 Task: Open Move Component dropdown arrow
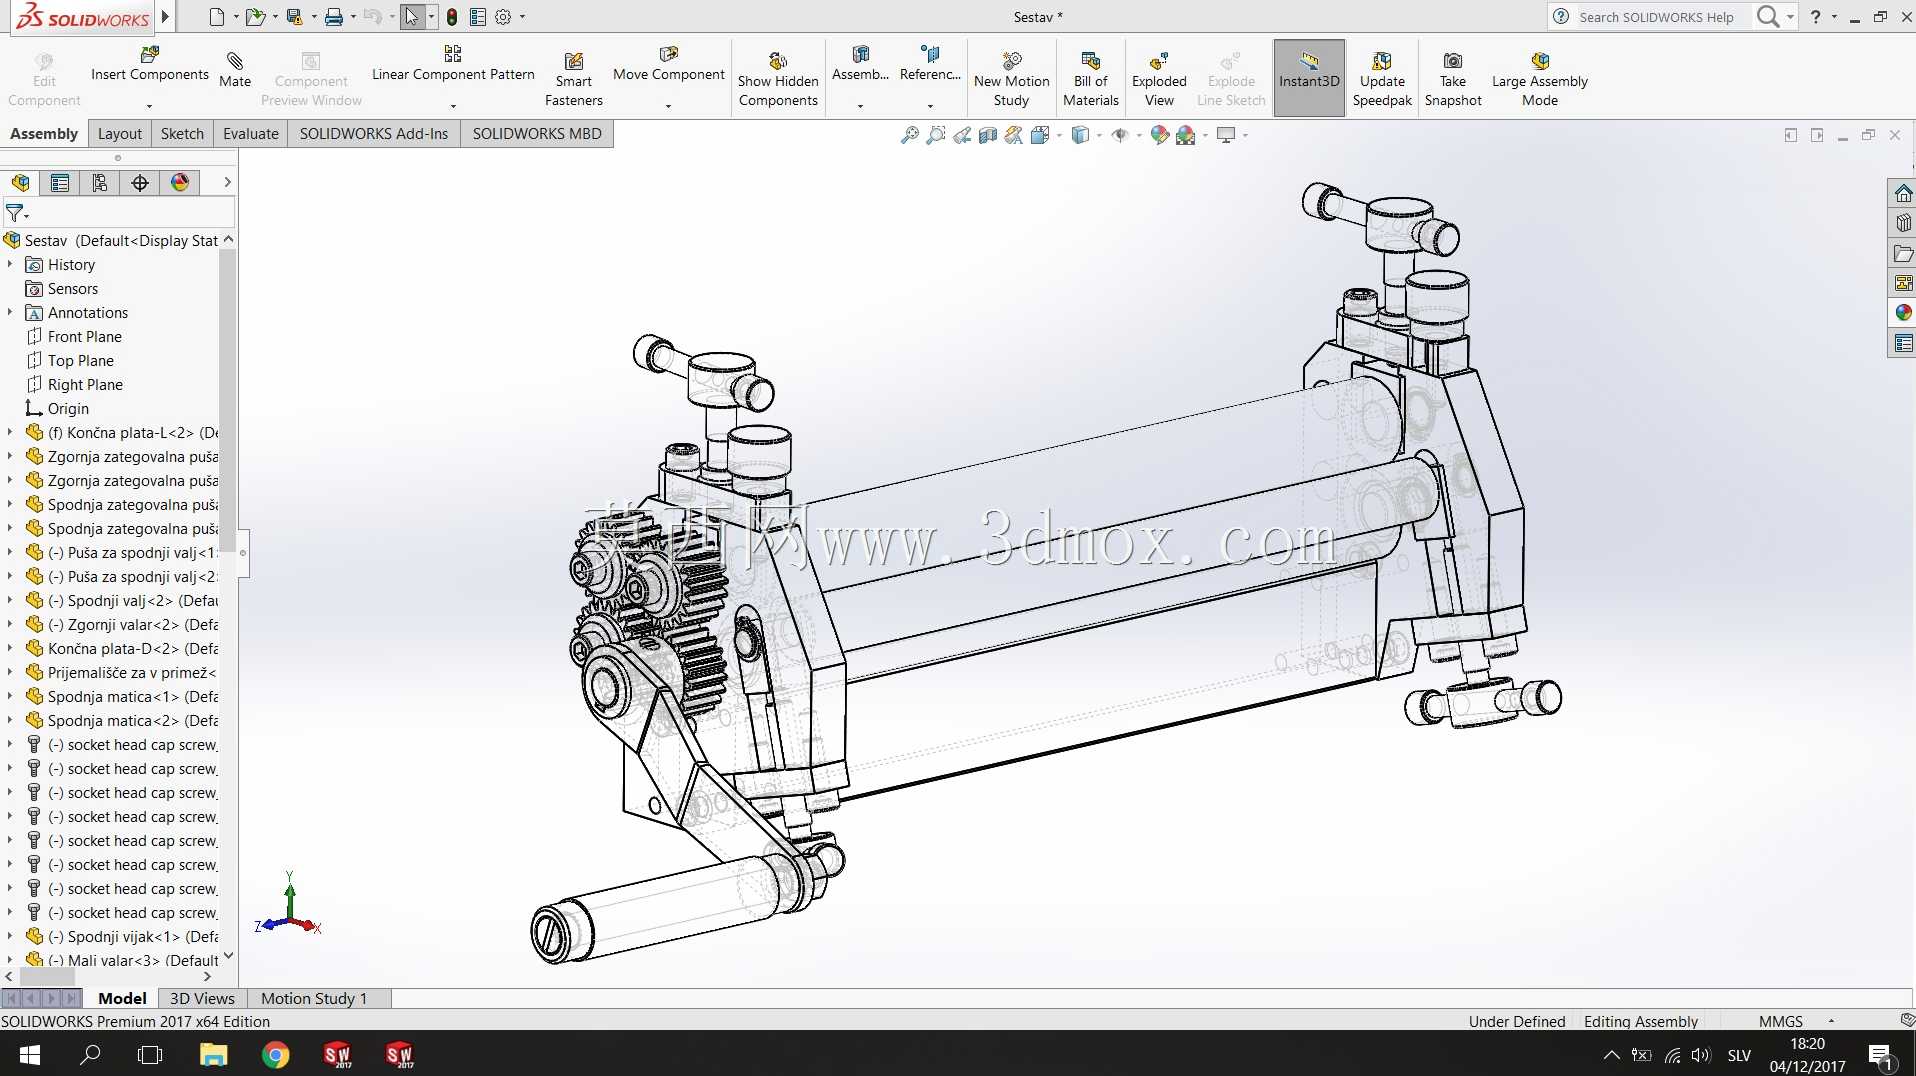click(x=668, y=106)
